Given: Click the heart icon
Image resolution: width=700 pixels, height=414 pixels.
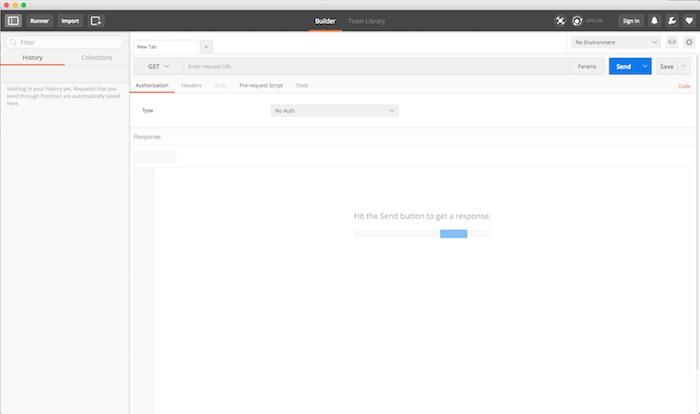Looking at the screenshot, I should pos(689,21).
